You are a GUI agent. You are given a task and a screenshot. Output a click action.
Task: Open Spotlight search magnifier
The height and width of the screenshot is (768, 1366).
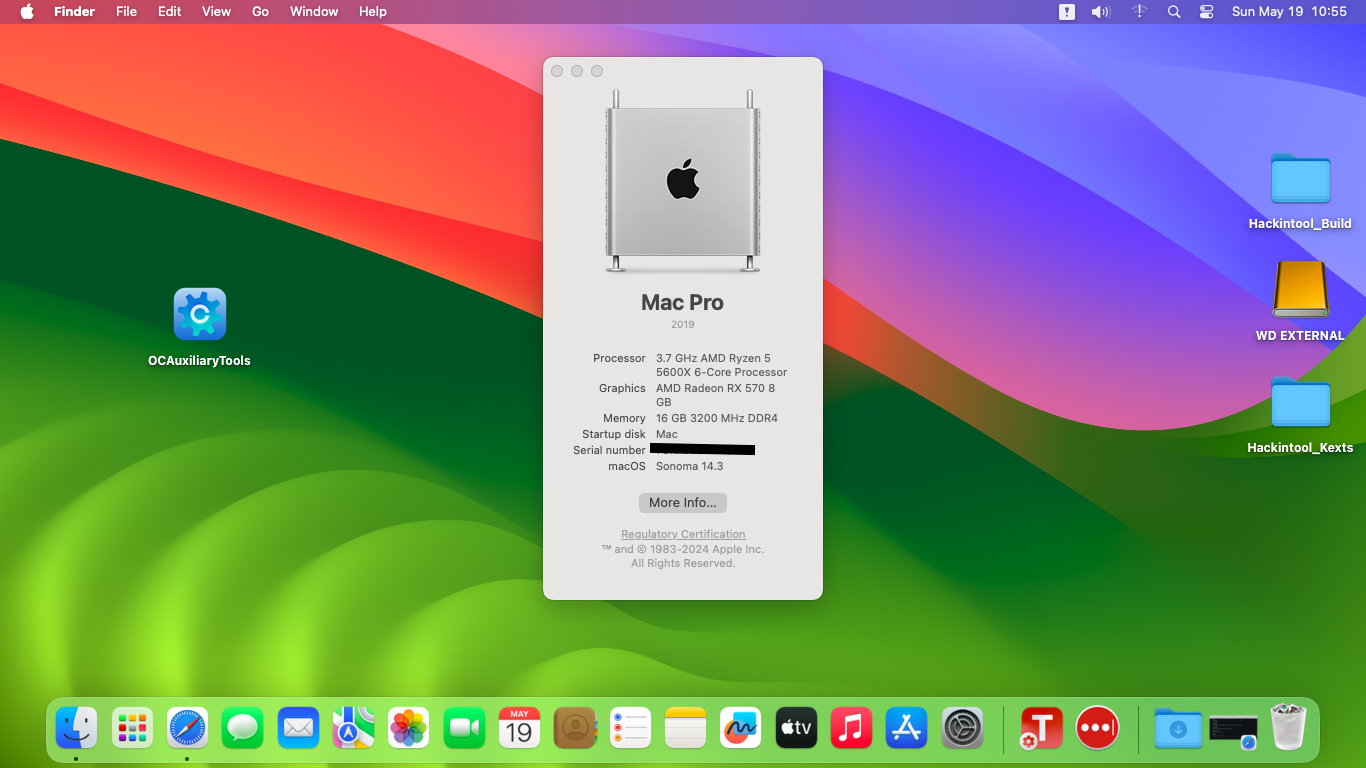click(x=1174, y=12)
